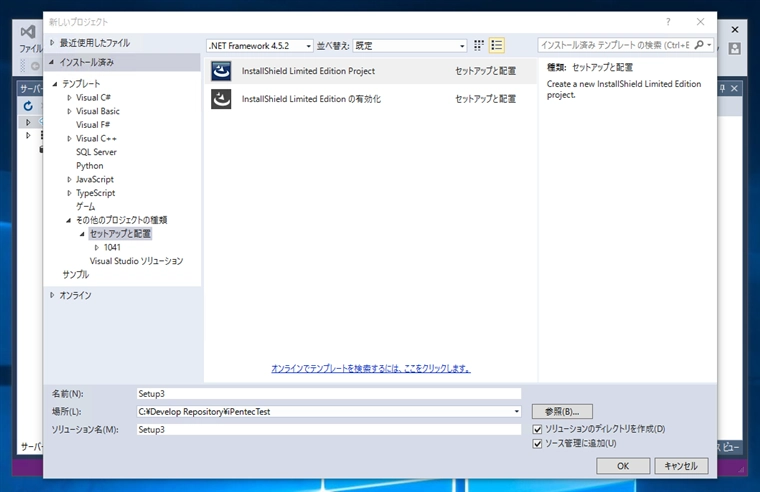
Task: Click the refresh icon in Server Explorer
Action: (x=28, y=106)
